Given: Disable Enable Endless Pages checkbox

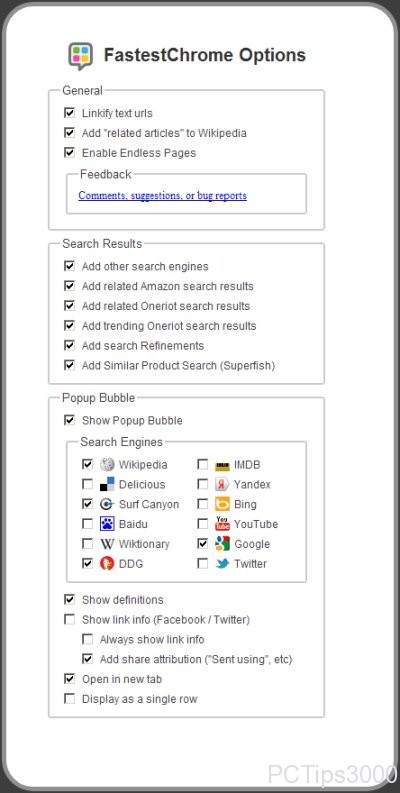Looking at the screenshot, I should tap(69, 152).
